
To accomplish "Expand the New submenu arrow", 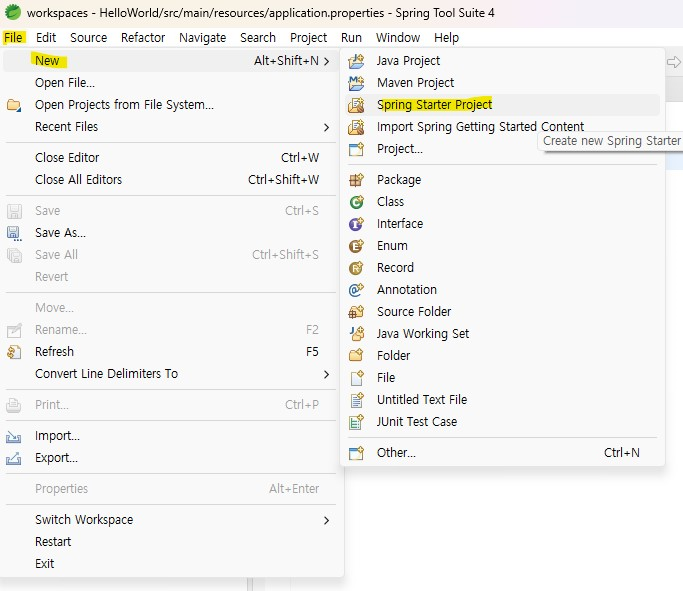I will coord(326,61).
